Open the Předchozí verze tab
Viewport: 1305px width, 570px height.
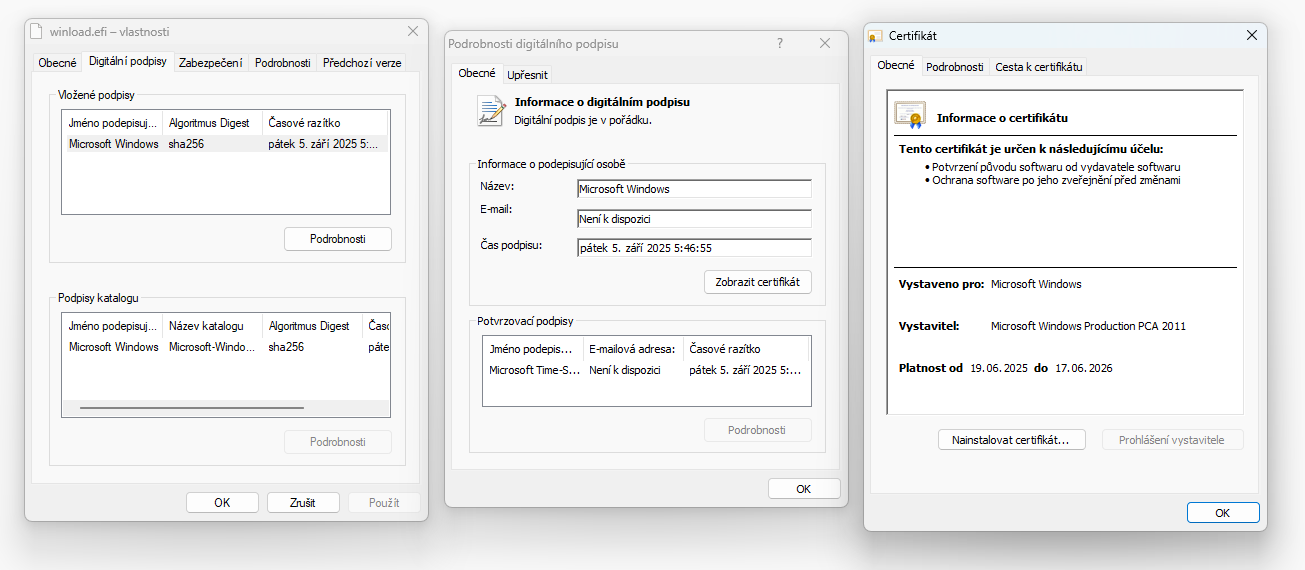point(361,62)
